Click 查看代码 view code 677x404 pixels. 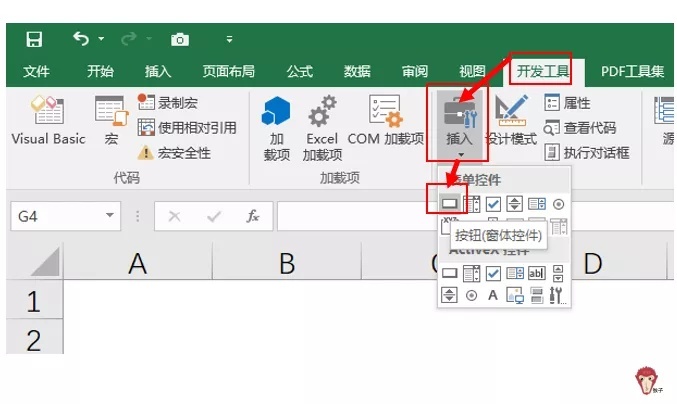tap(580, 128)
